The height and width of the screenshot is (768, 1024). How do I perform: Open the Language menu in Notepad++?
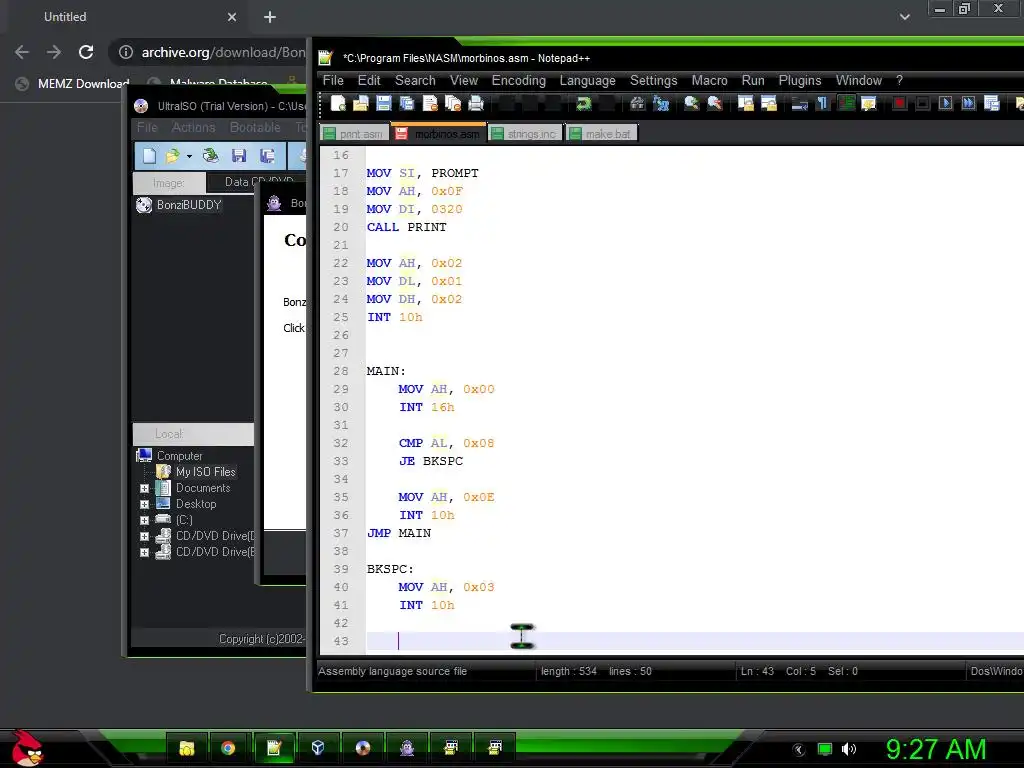tap(587, 80)
